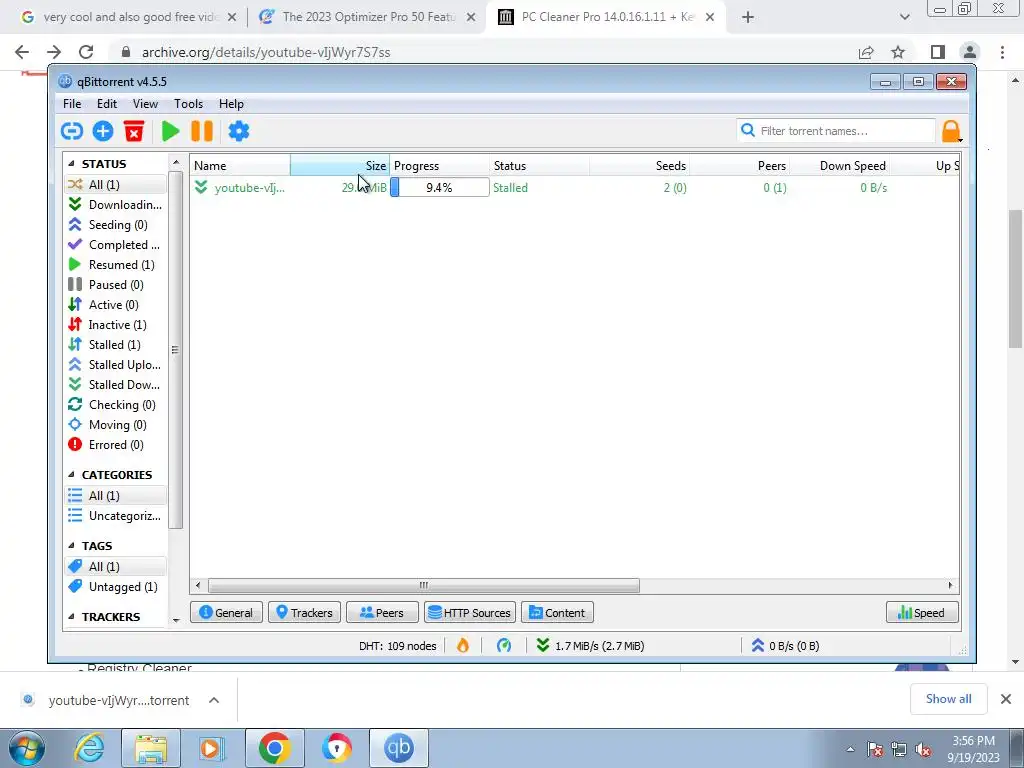Open the Tools menu

click(x=188, y=104)
